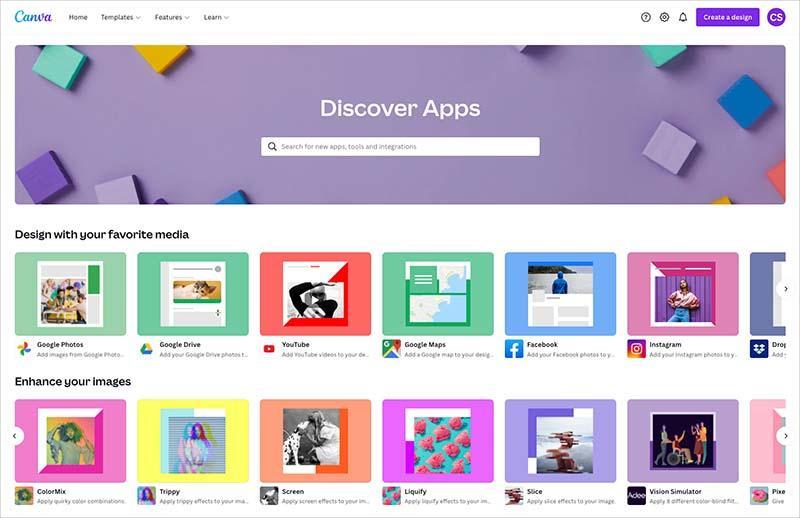Click the Liquify app icon
Screen dimensions: 800x518
tap(391, 496)
